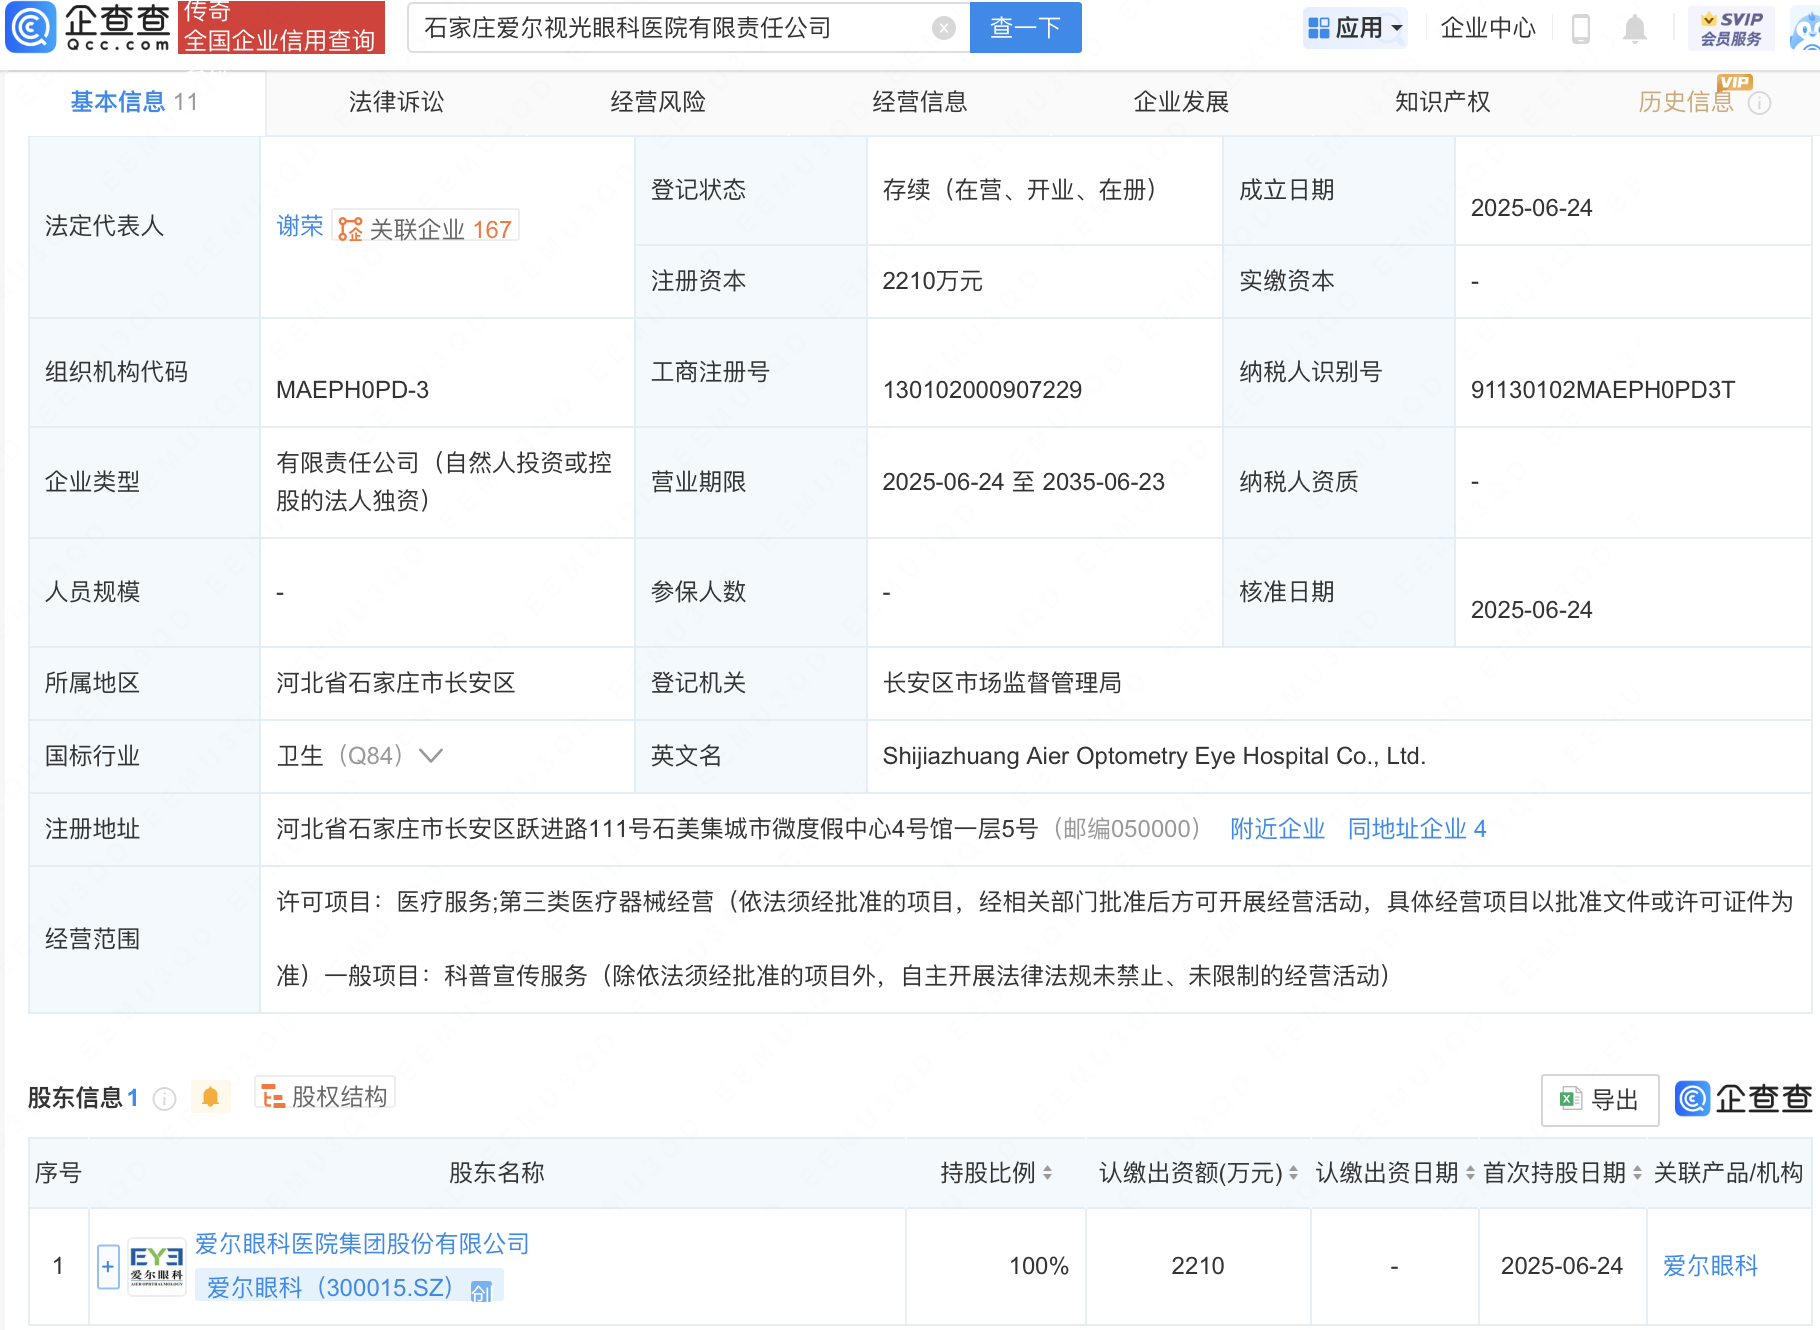Click the 企查查 watermark logo near export
This screenshot has width=1820, height=1330.
(x=1744, y=1099)
